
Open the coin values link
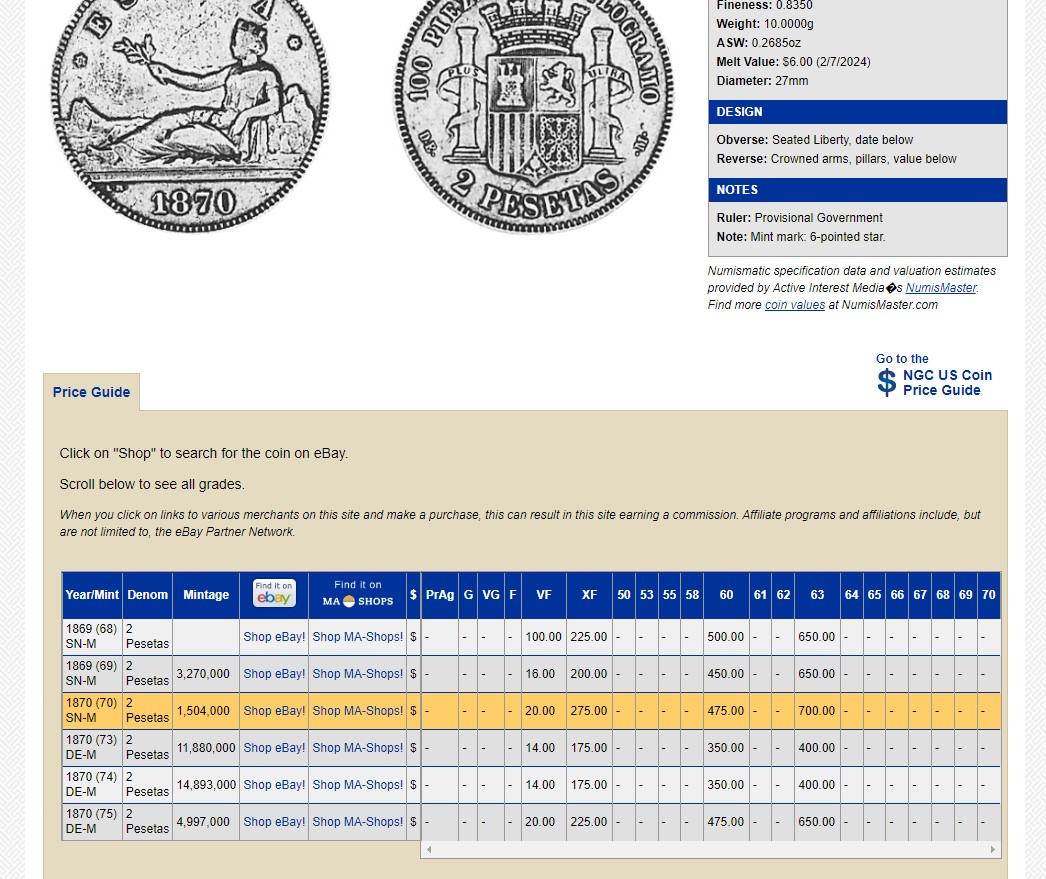794,305
